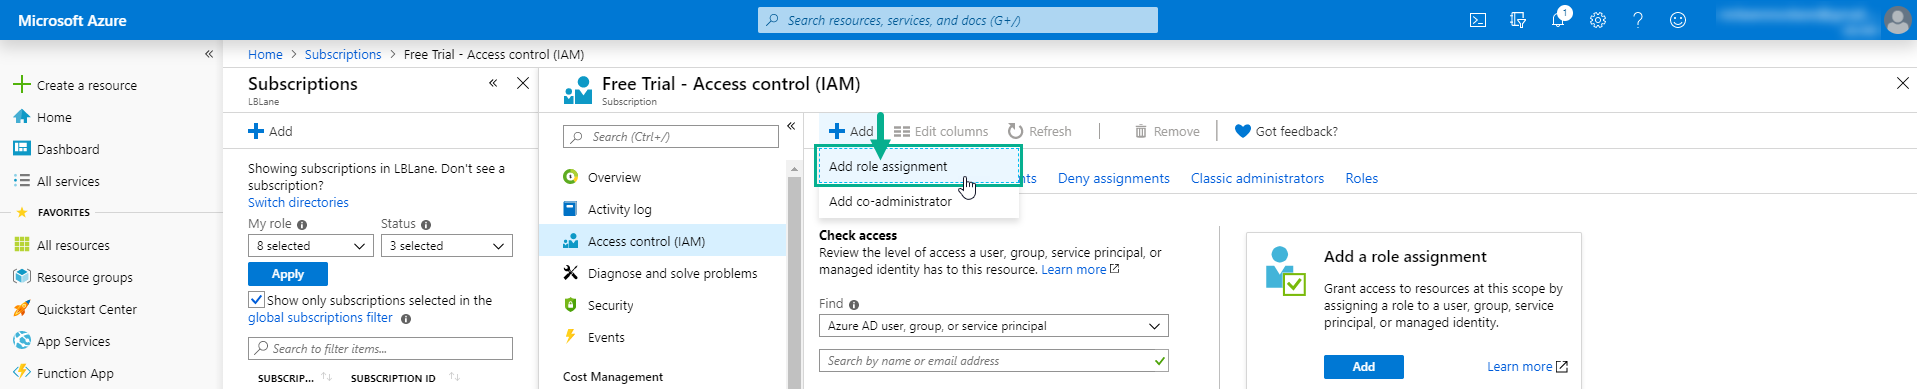Screen dimensions: 1917x389
Task: Collapse the Subscriptions blade
Action: click(x=493, y=83)
